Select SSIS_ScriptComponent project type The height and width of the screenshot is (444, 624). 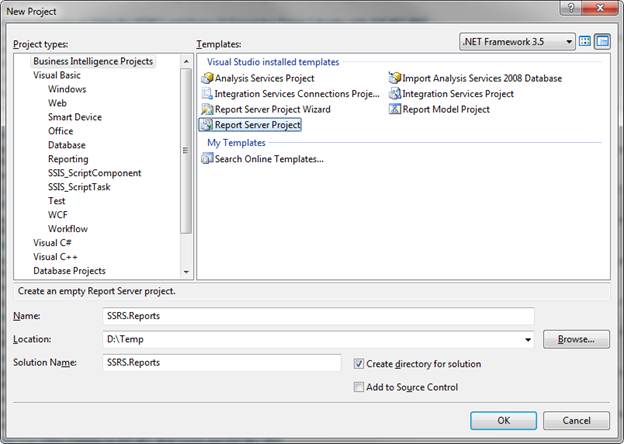[x=95, y=173]
